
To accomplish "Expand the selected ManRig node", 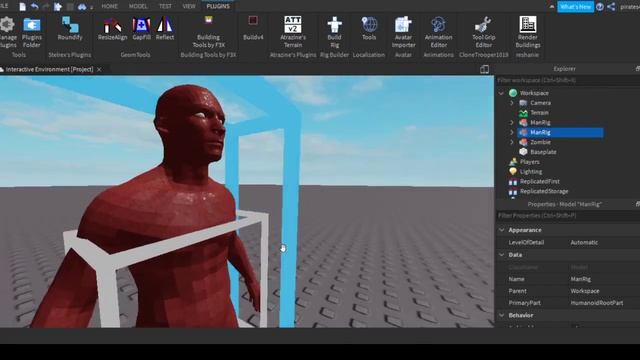I will point(512,132).
